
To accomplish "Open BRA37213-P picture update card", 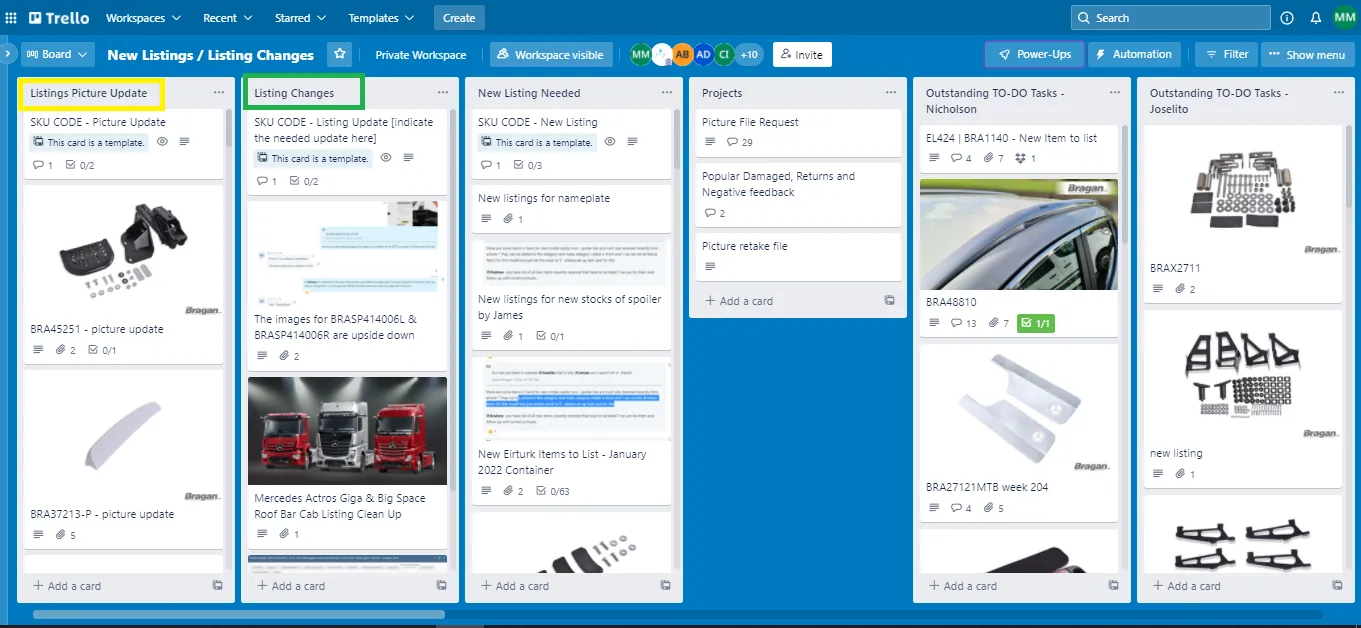I will click(121, 459).
